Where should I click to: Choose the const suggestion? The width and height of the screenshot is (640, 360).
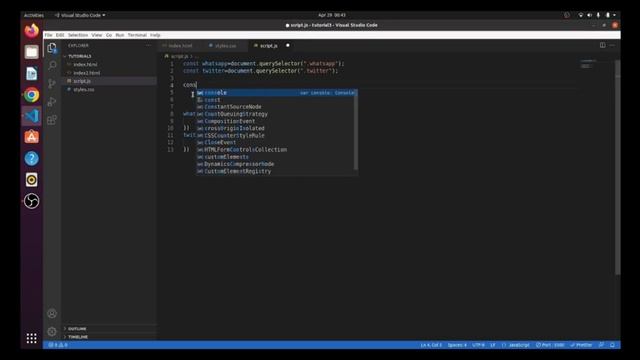pos(277,100)
